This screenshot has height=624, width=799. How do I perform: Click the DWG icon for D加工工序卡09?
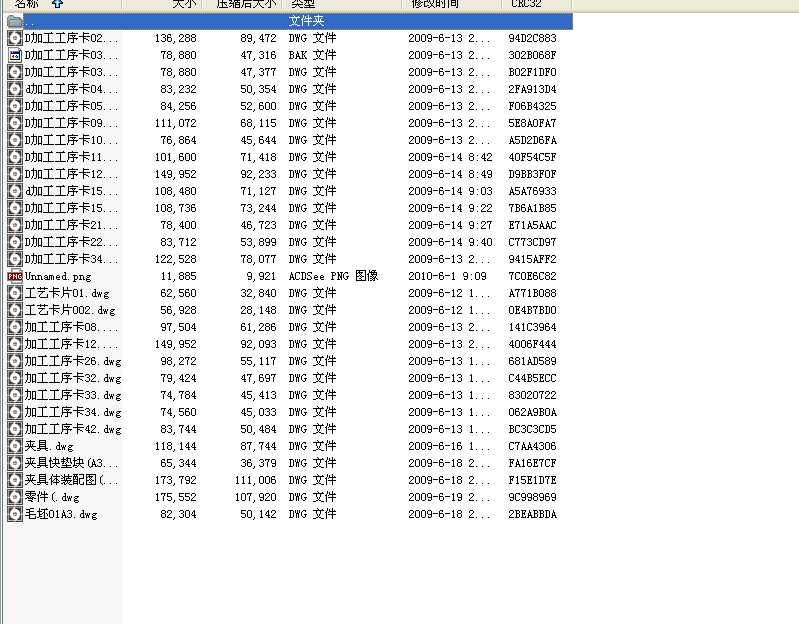pyautogui.click(x=15, y=123)
